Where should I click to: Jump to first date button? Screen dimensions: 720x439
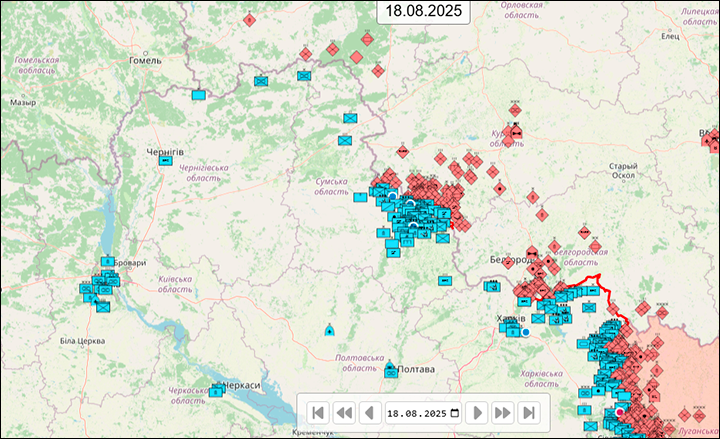coord(318,413)
